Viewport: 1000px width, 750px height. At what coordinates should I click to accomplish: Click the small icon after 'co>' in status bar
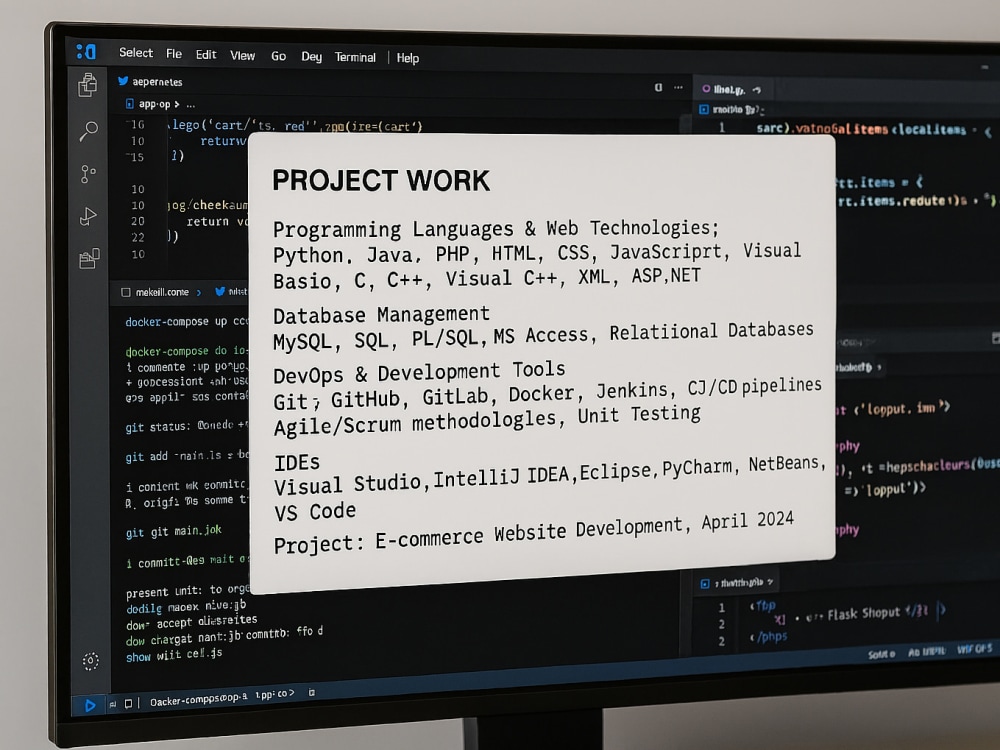(x=311, y=692)
